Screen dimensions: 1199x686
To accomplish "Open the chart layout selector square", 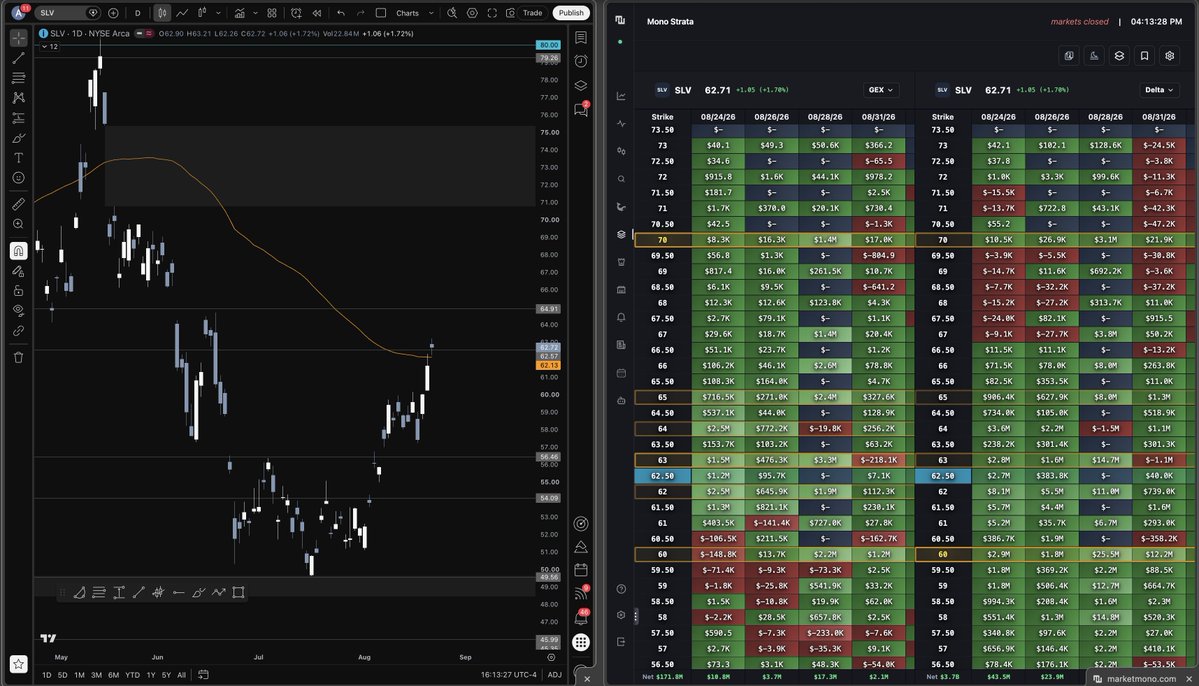I will (x=381, y=13).
